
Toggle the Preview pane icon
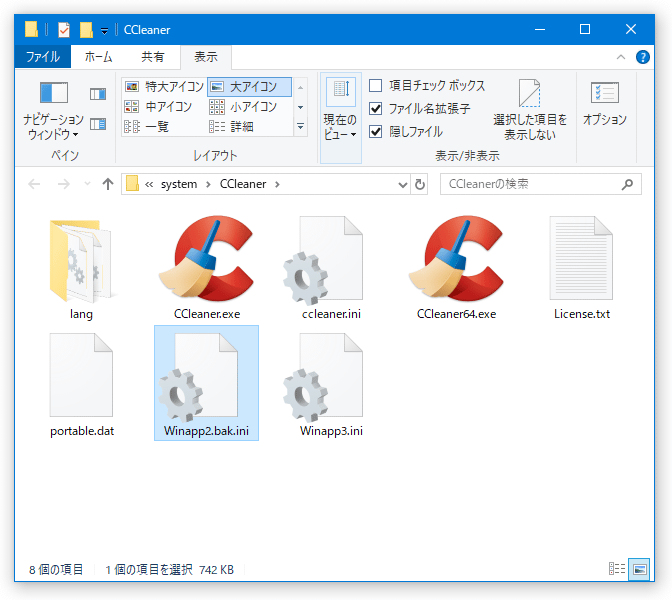[98, 94]
